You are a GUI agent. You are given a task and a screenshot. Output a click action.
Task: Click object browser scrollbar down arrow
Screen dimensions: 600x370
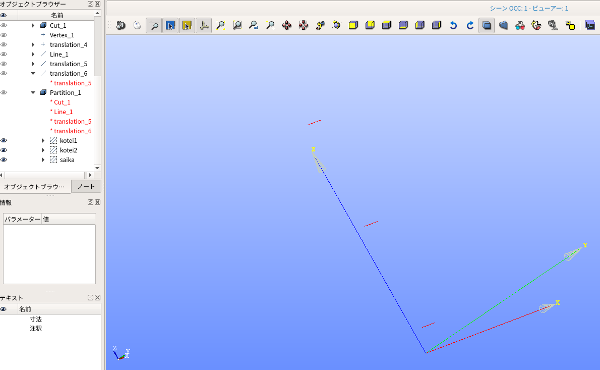click(x=97, y=168)
